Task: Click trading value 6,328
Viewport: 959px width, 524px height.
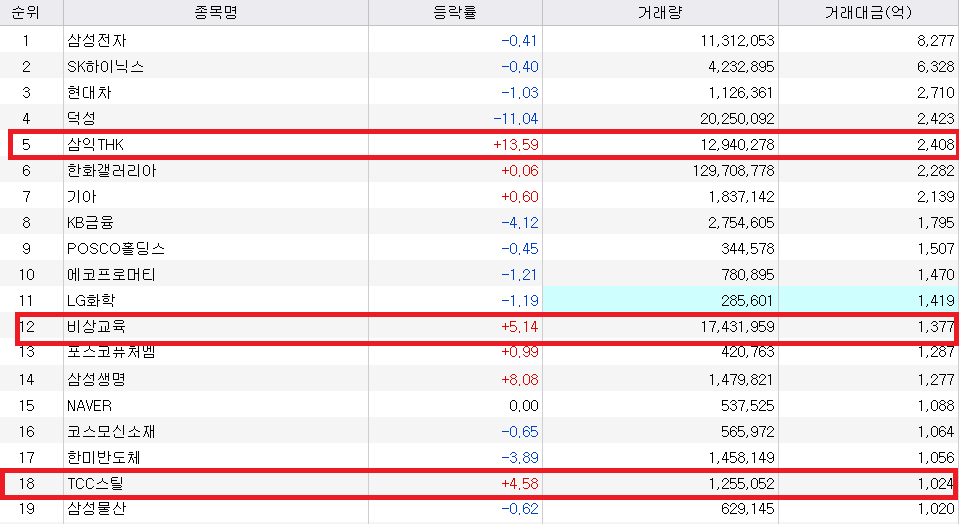Action: [x=936, y=67]
